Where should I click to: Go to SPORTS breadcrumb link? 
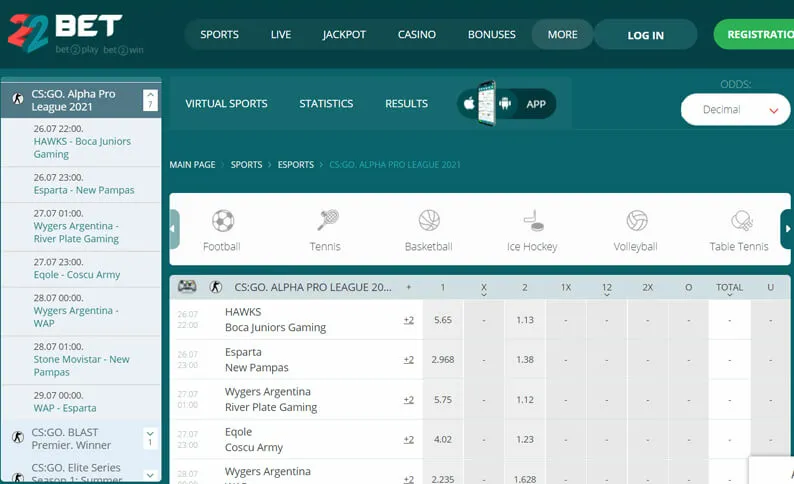tap(246, 165)
